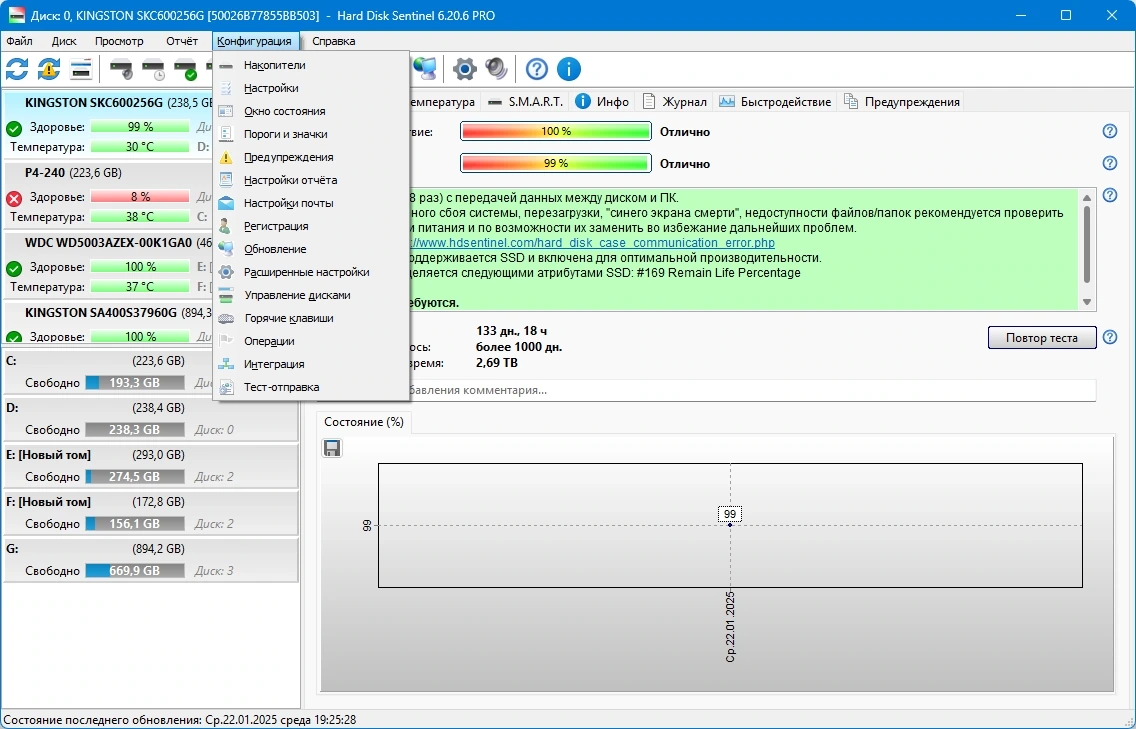The width and height of the screenshot is (1136, 729).
Task: Select the Интеграция menu entry
Action: coord(311,364)
